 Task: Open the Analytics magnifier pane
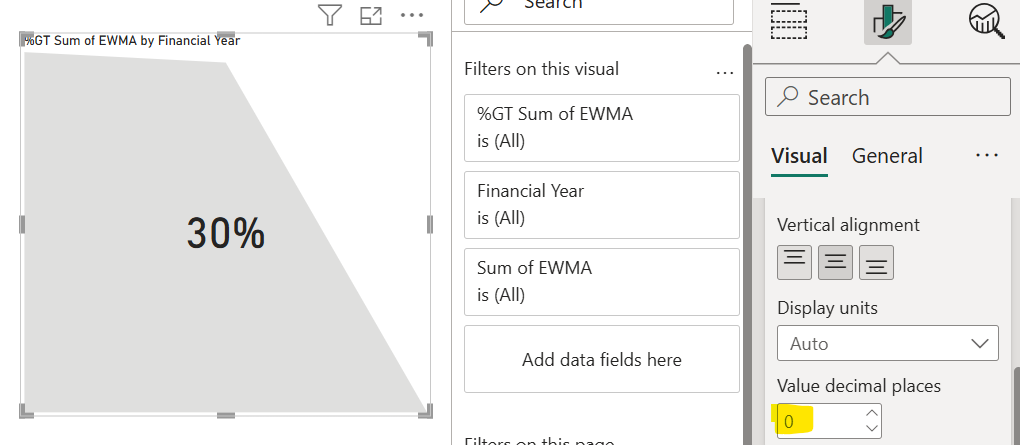coord(987,20)
